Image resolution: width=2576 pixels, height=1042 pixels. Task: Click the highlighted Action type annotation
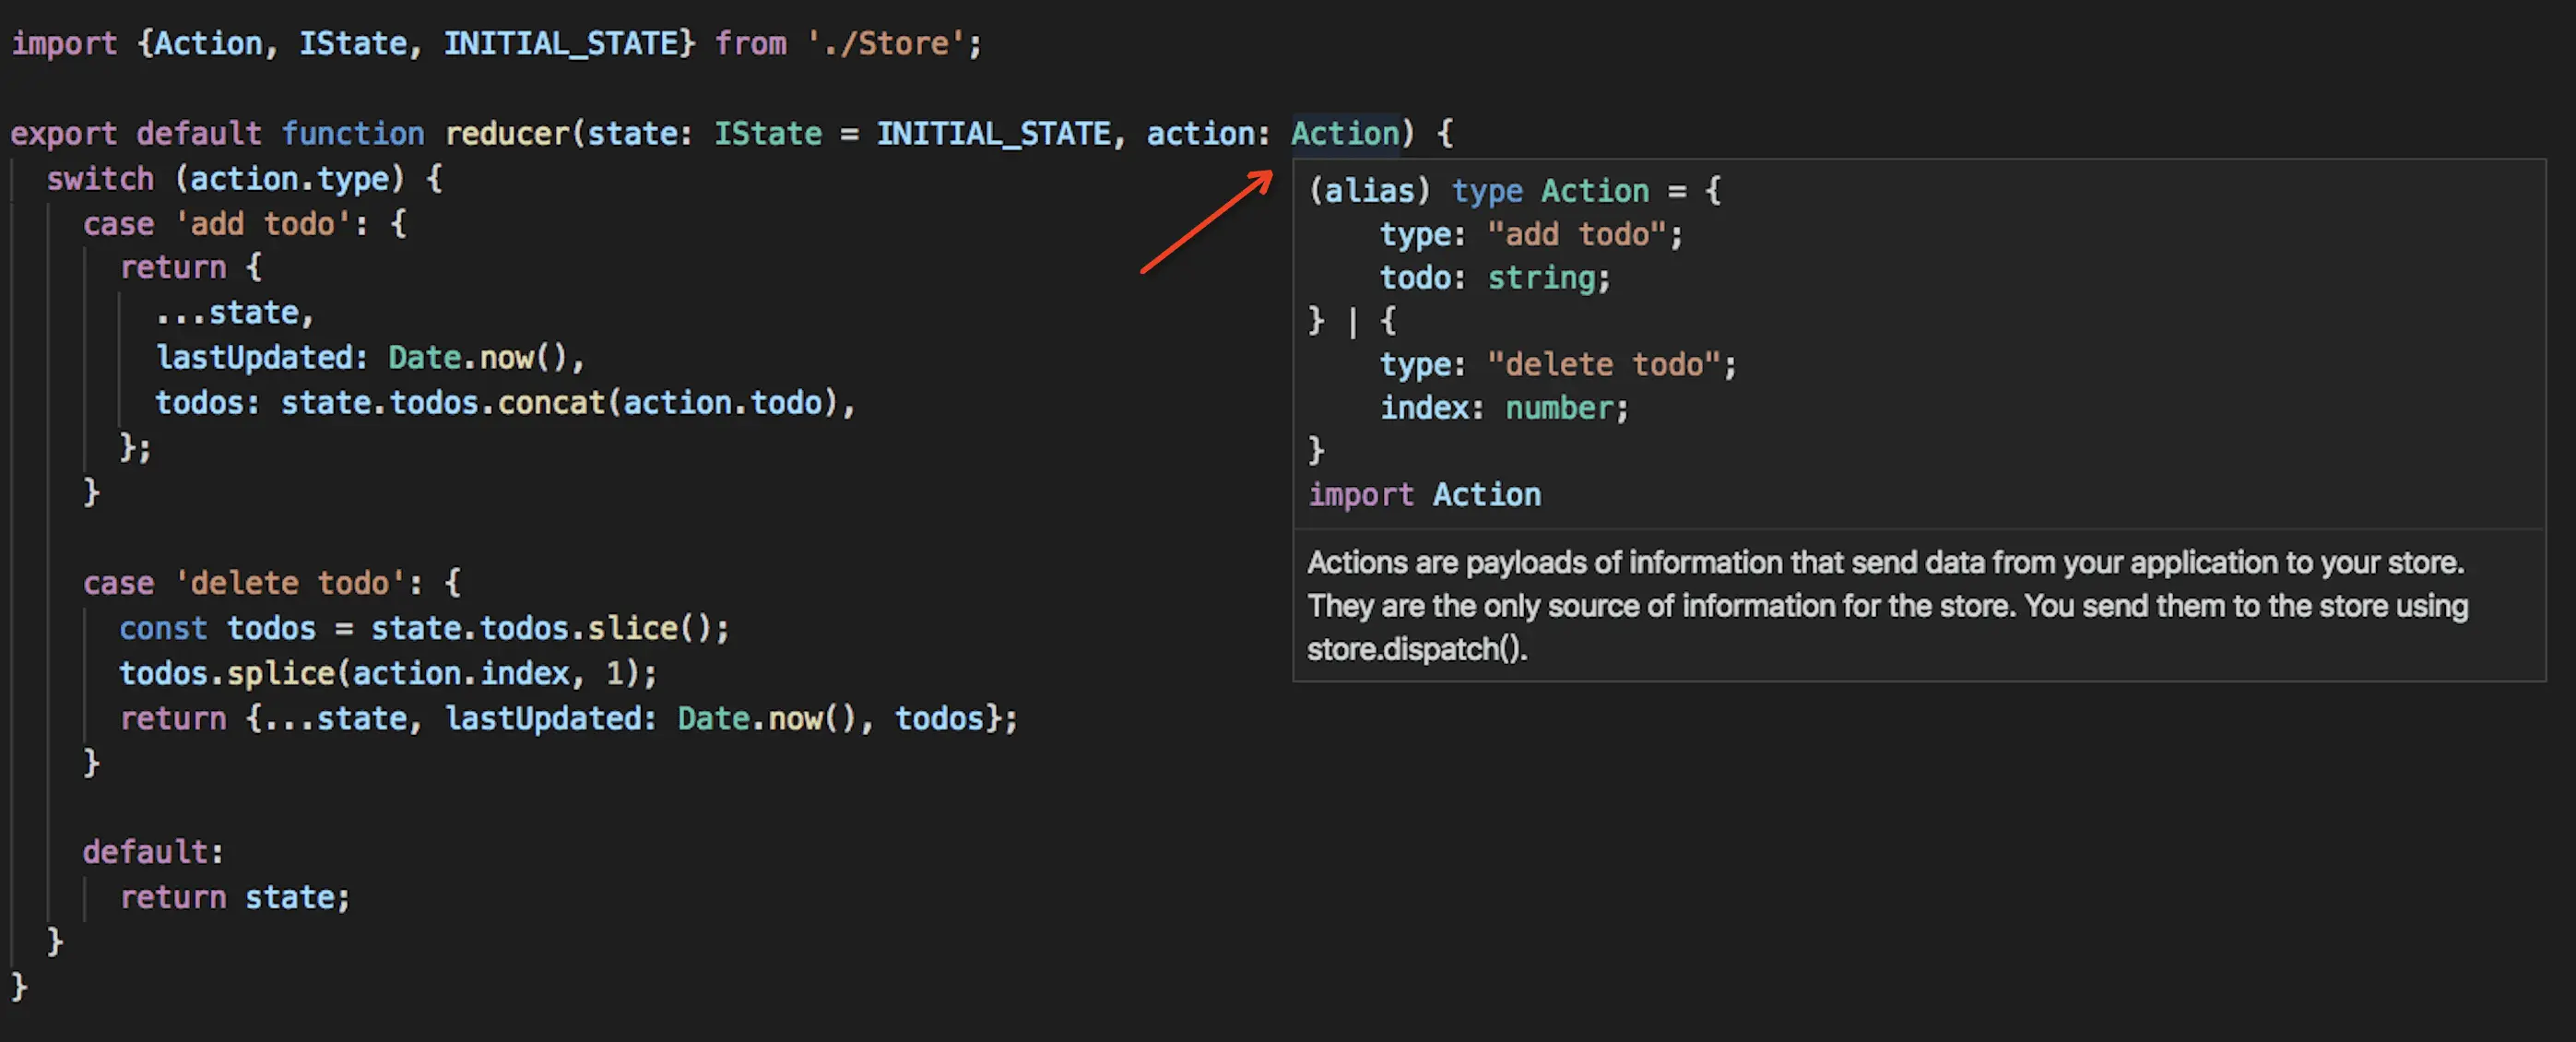point(1345,133)
